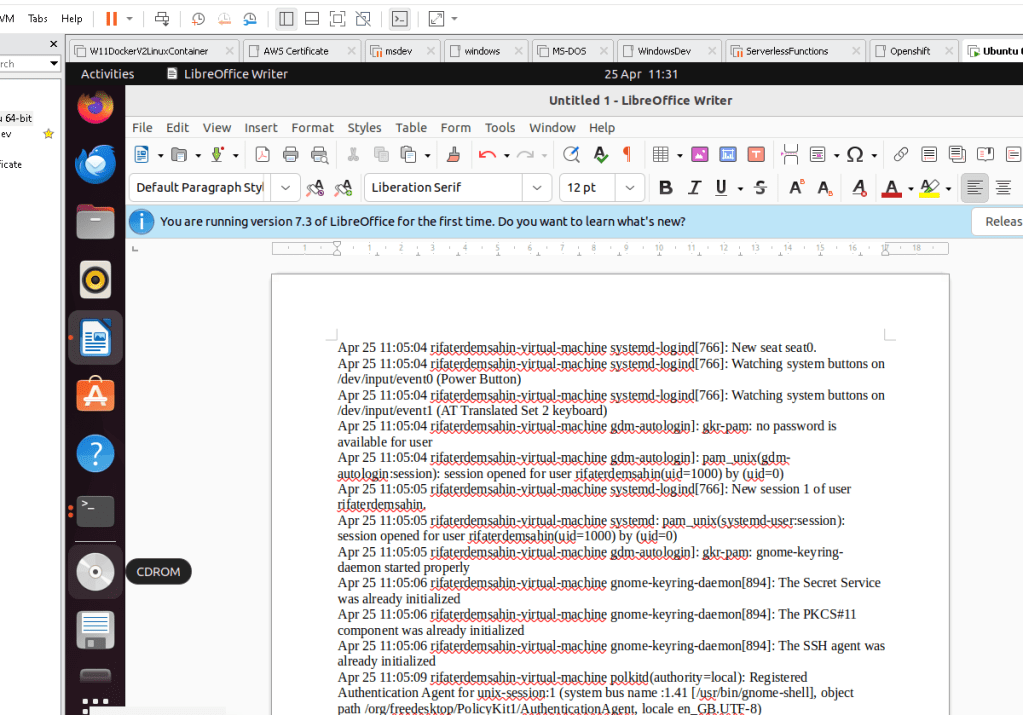This screenshot has width=1023, height=715.
Task: Open the paste options dropdown arrow
Action: click(x=427, y=155)
